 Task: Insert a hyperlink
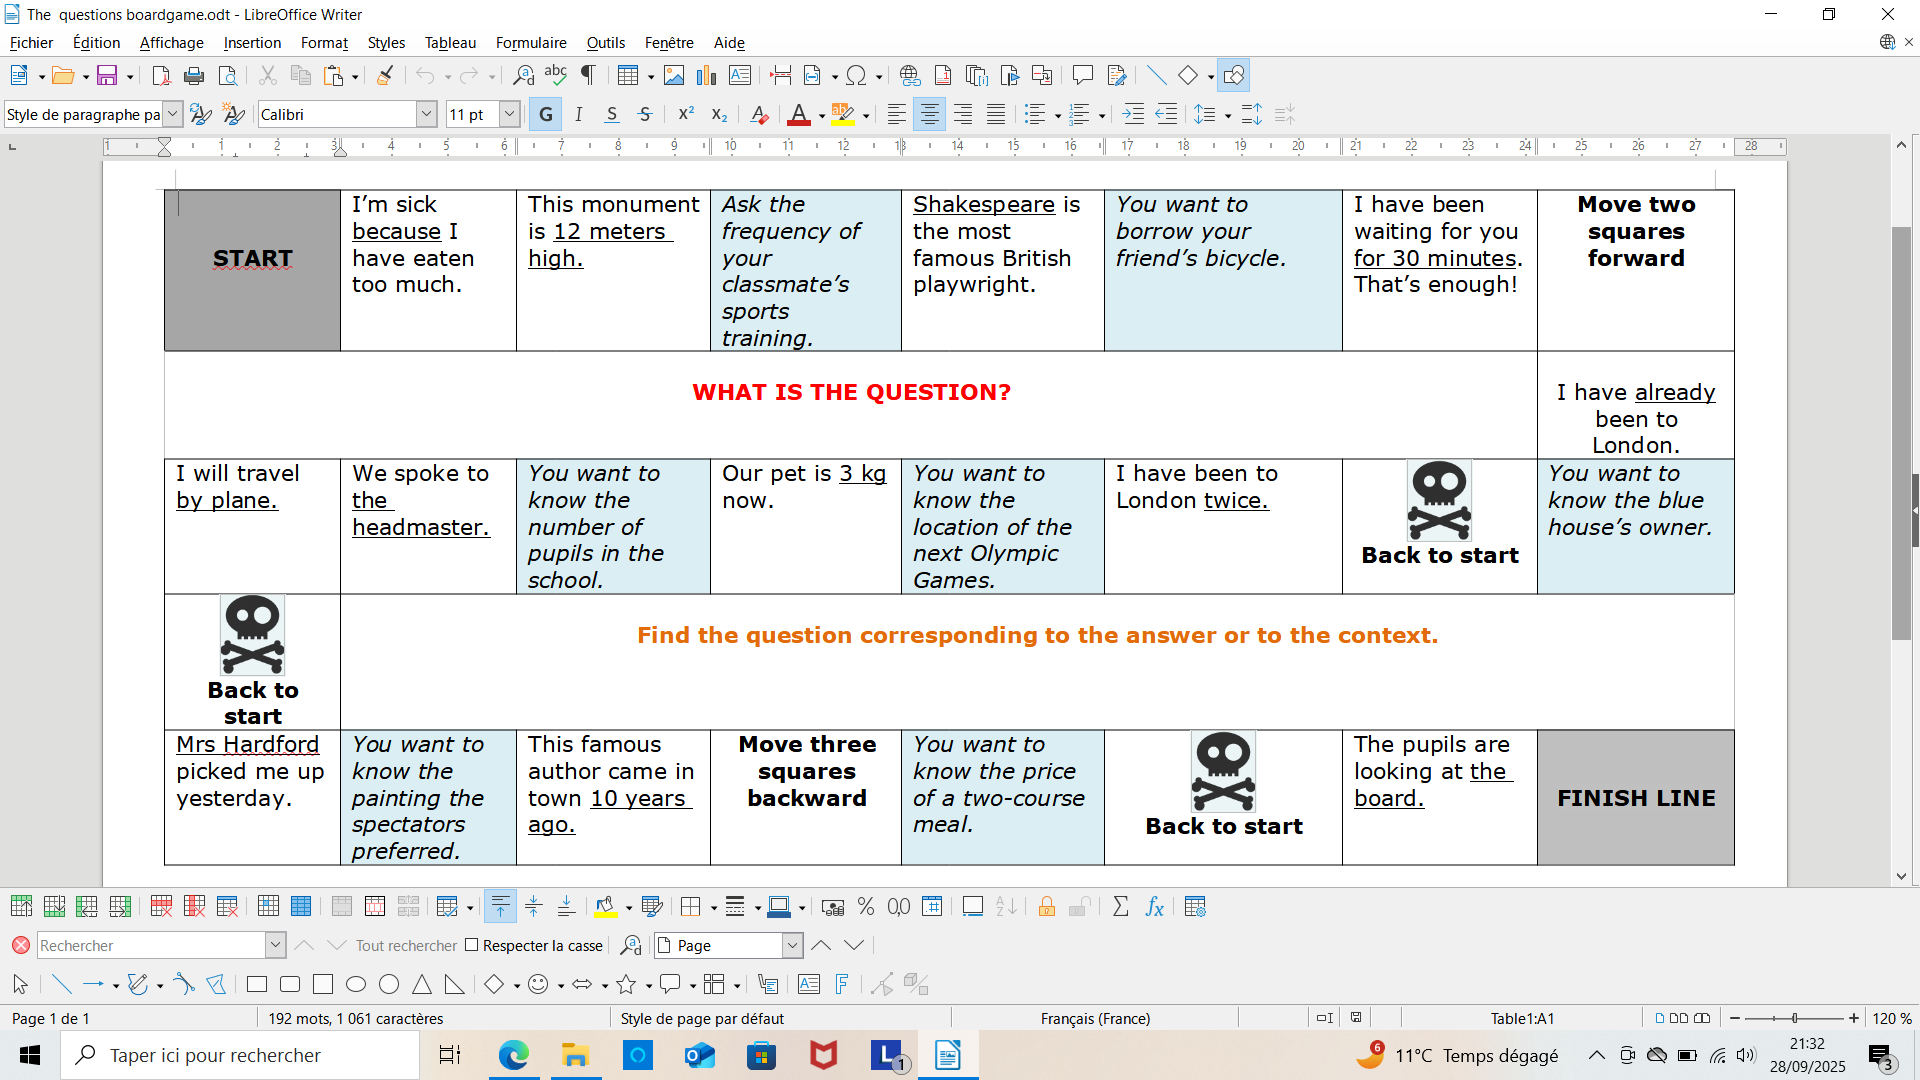pos(910,75)
